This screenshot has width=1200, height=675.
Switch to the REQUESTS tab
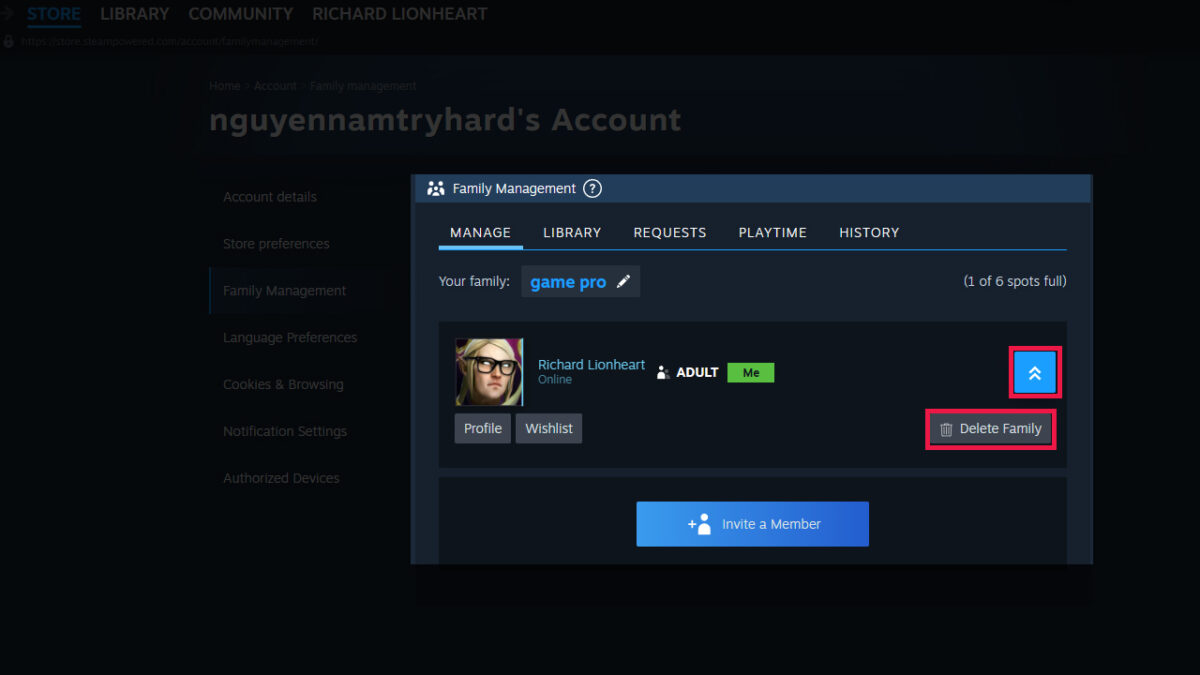click(670, 232)
